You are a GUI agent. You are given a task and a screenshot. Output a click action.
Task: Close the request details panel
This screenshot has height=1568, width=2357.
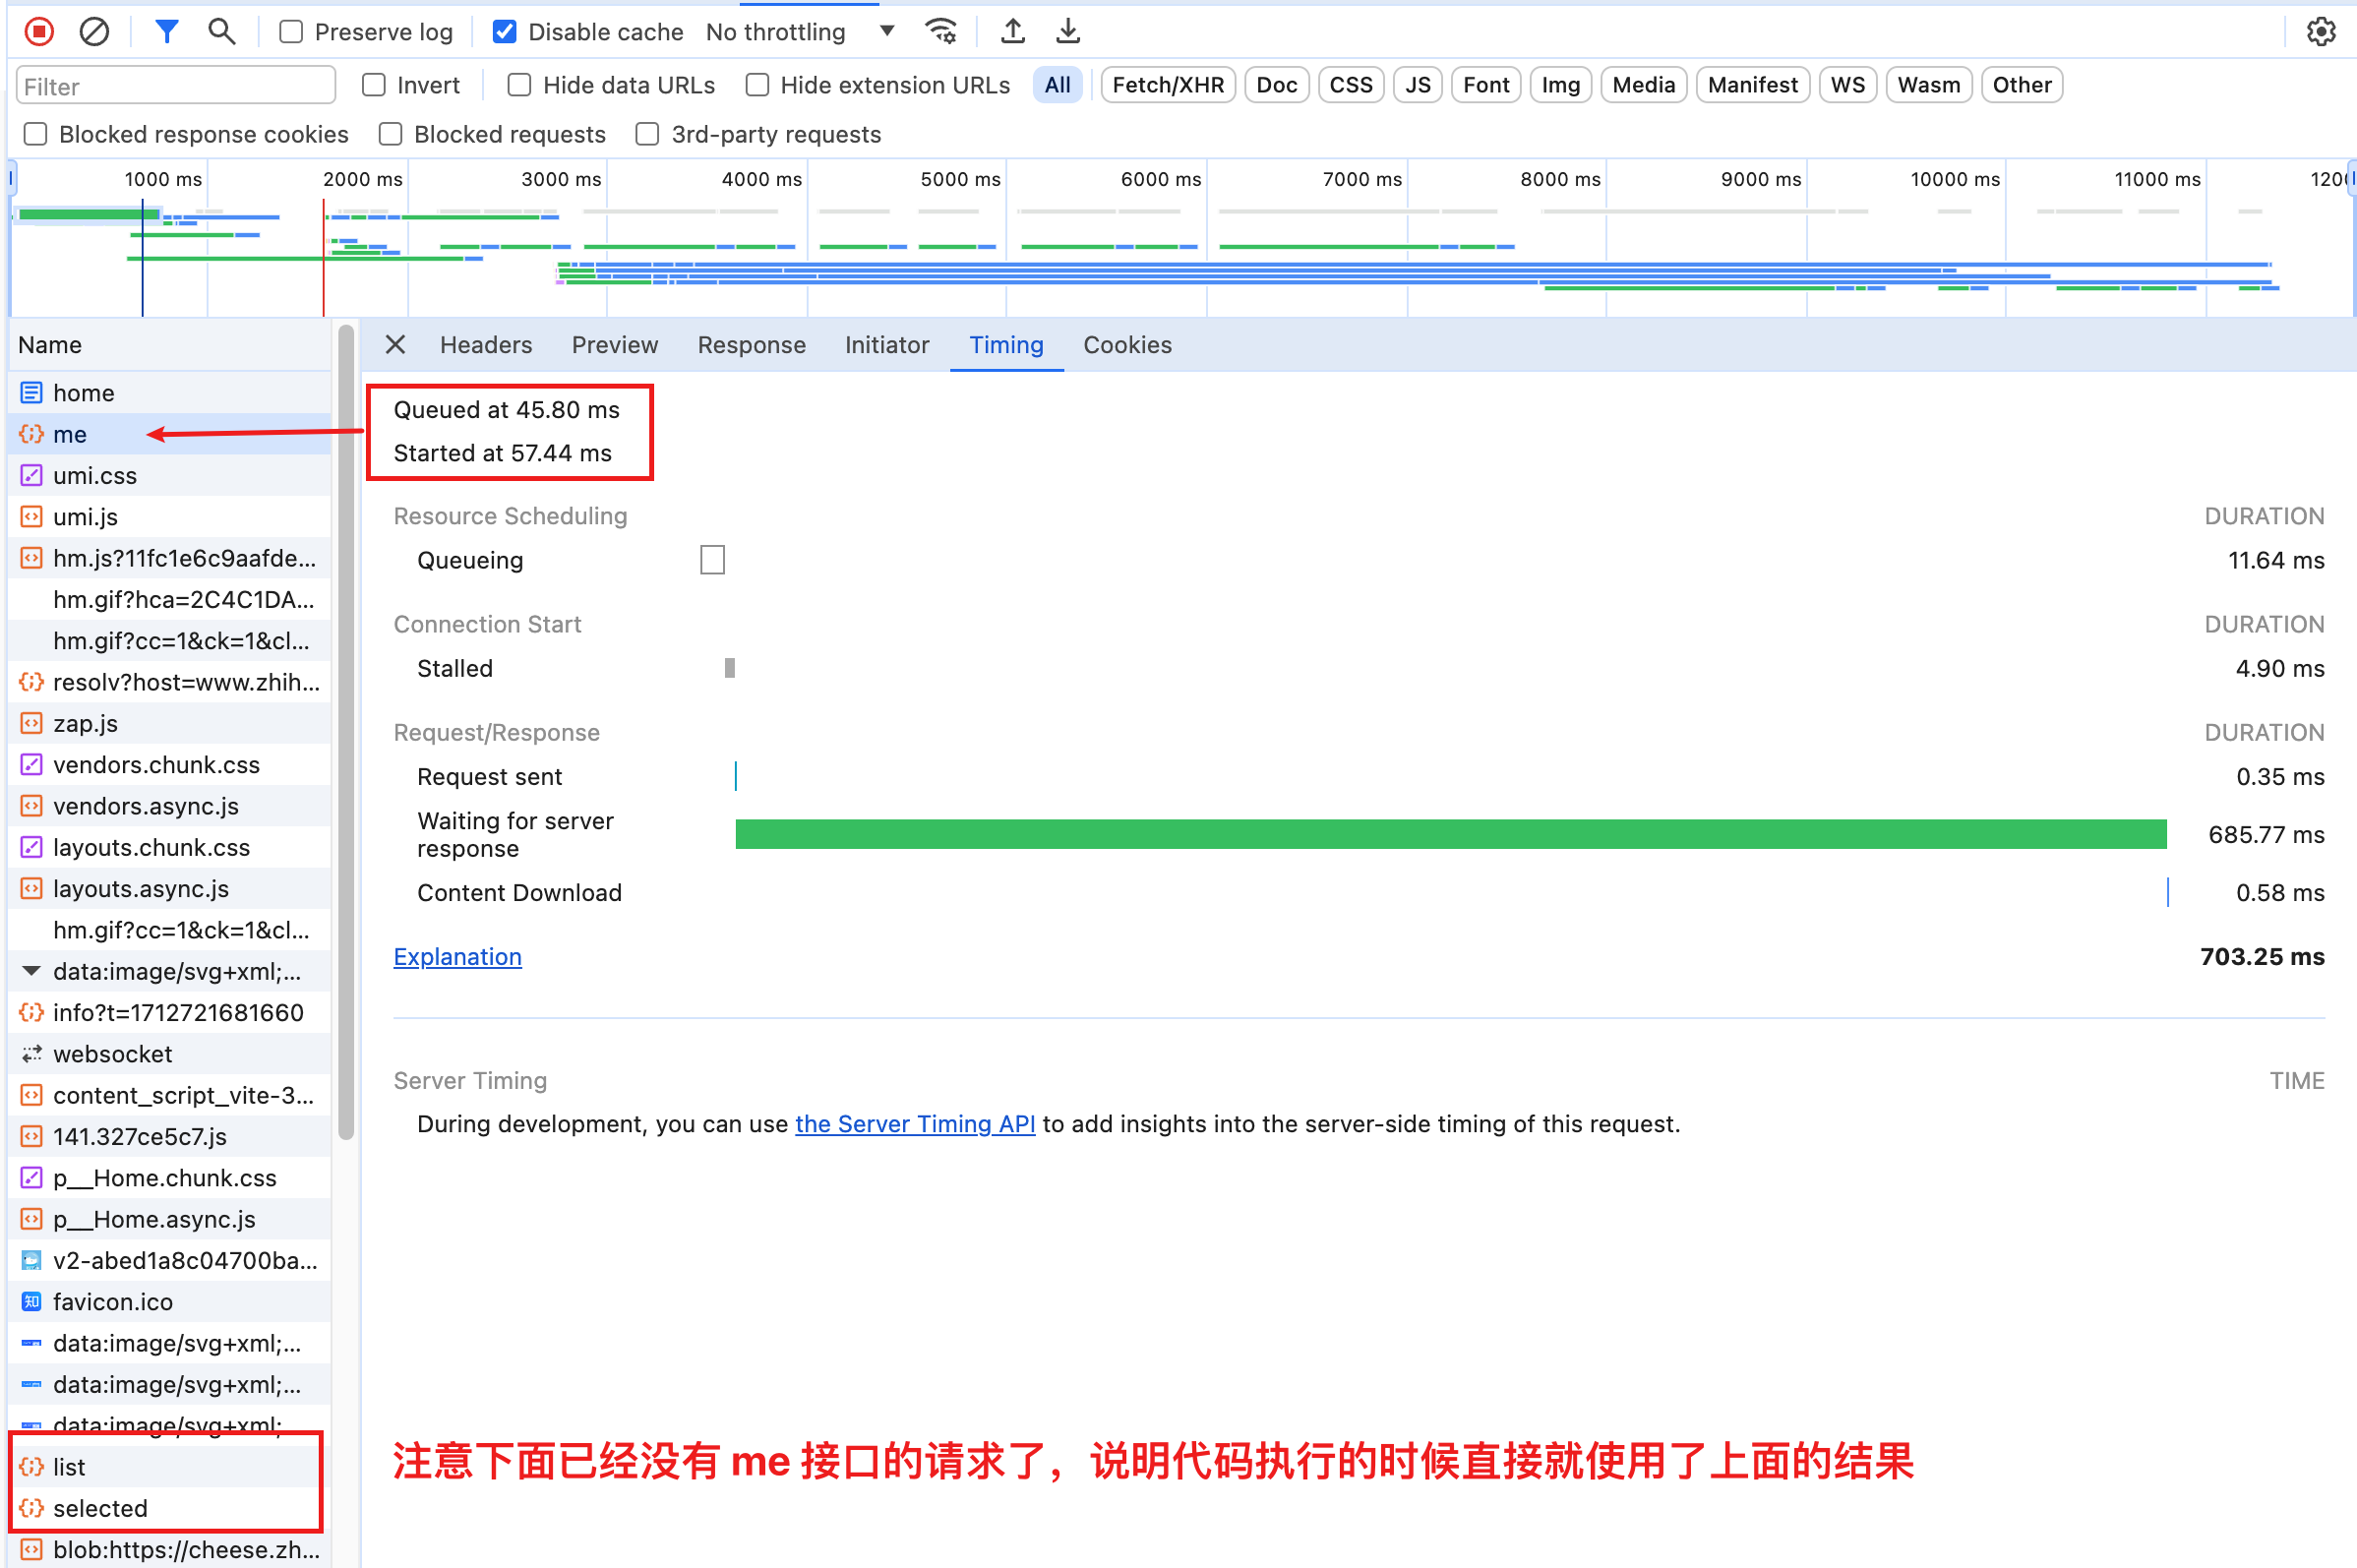(395, 345)
